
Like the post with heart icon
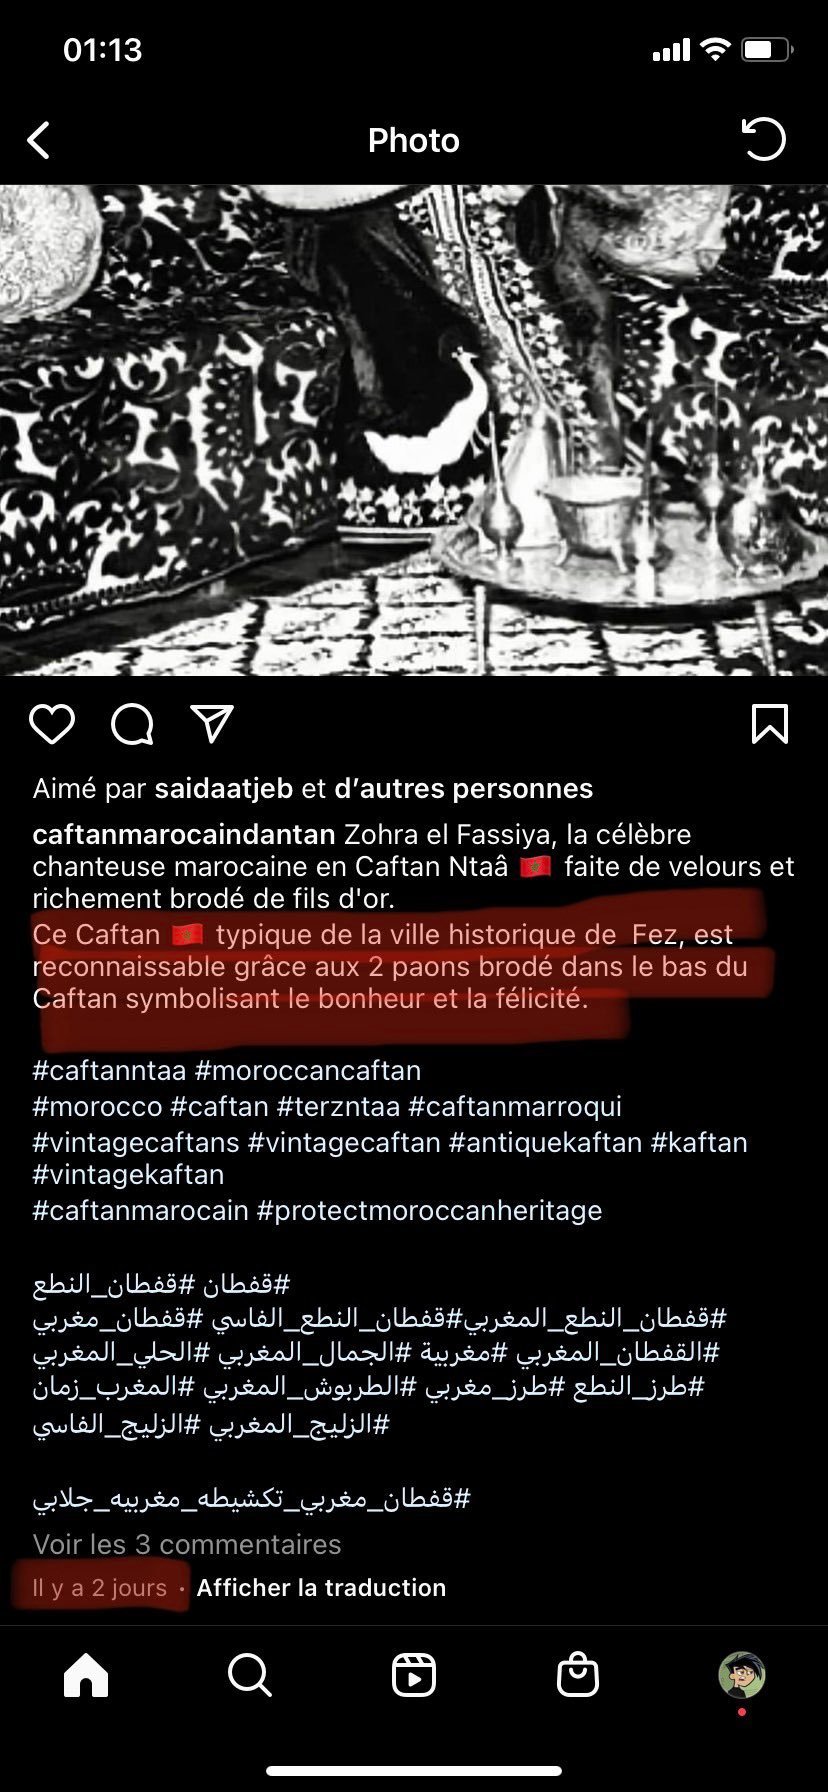coord(51,724)
